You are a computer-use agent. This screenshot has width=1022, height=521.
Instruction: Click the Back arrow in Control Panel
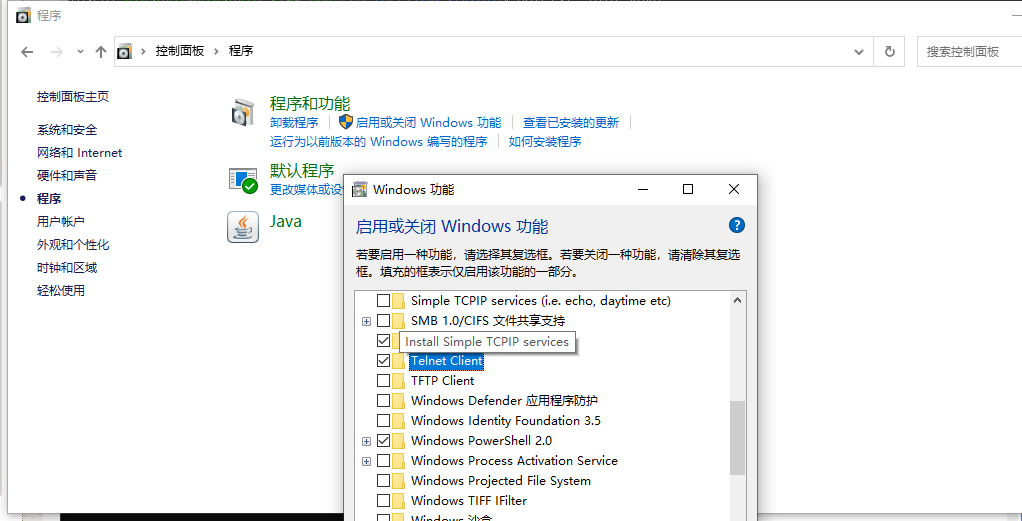pos(27,52)
